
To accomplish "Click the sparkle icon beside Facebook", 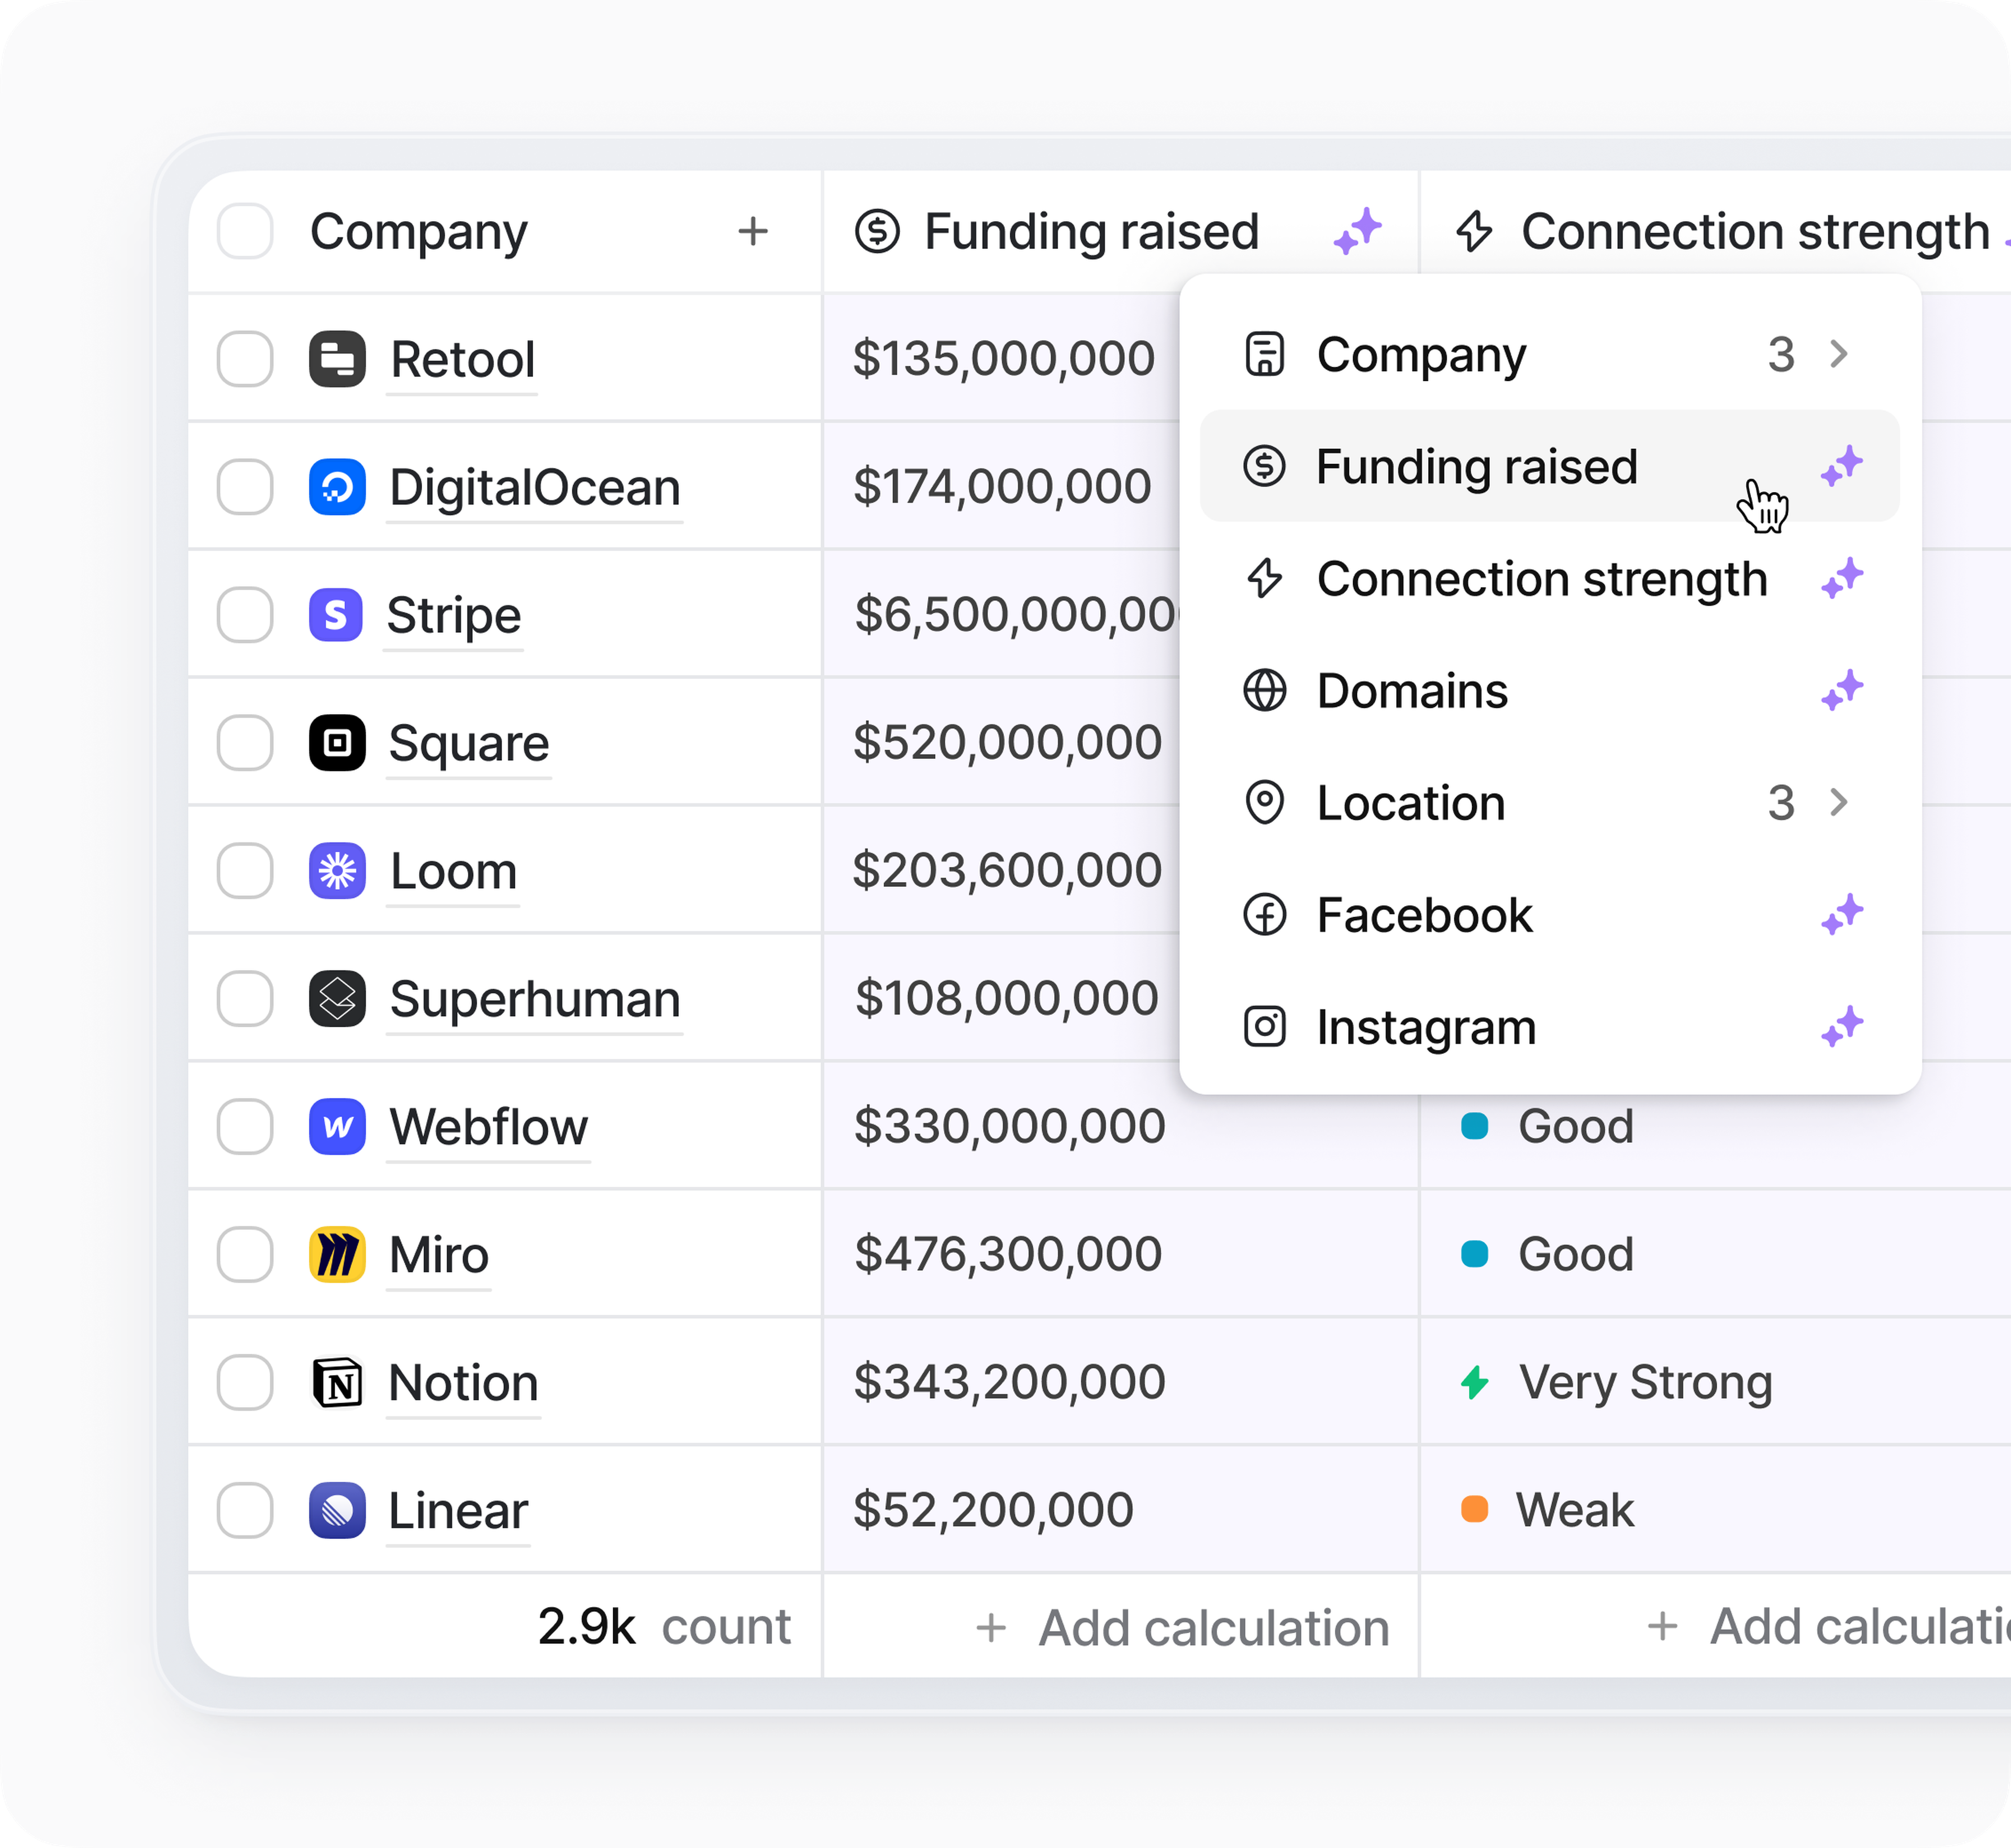I will pos(1841,915).
